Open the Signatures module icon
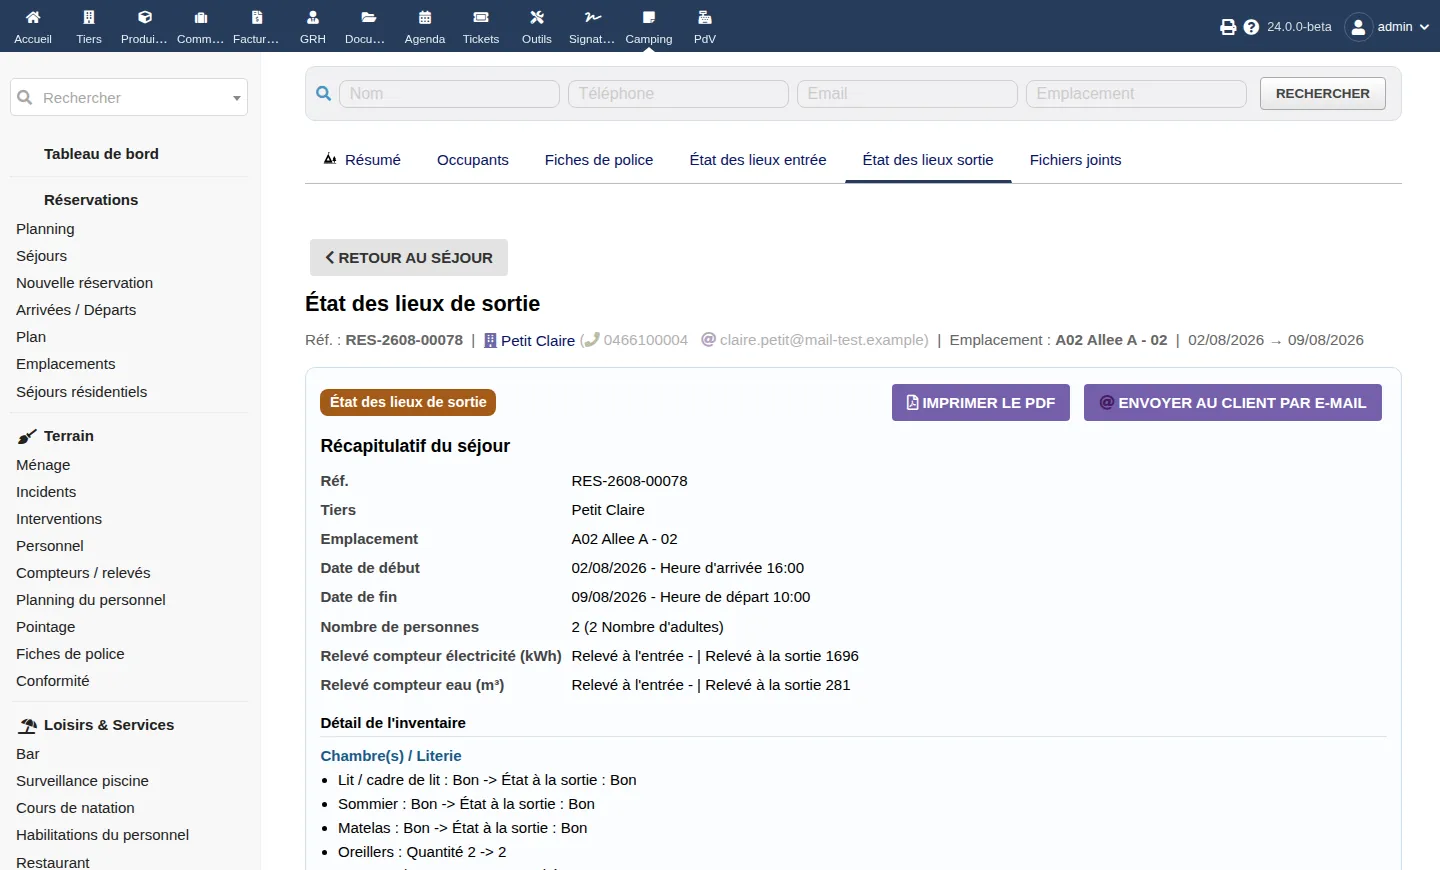This screenshot has height=870, width=1440. [593, 17]
